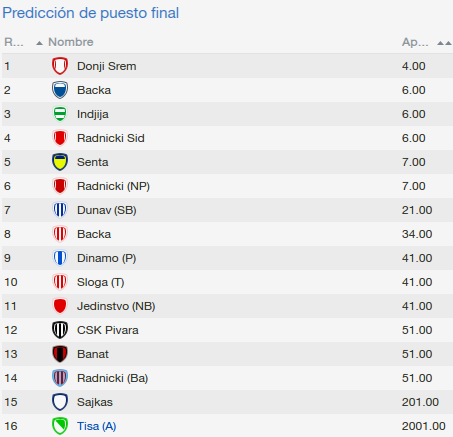Open the Predicción de puesto final heading link
Viewport: 453px width, 437px height.
[x=91, y=13]
